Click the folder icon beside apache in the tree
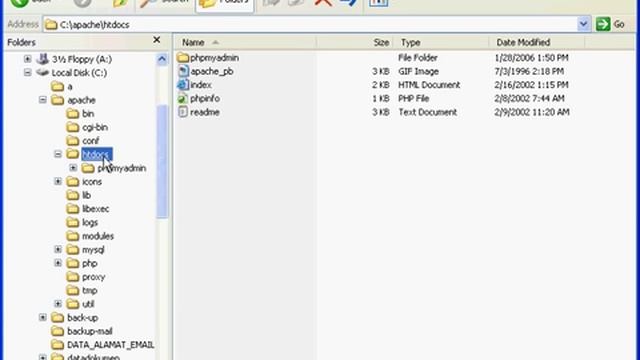This screenshot has width=640, height=360. click(x=58, y=100)
